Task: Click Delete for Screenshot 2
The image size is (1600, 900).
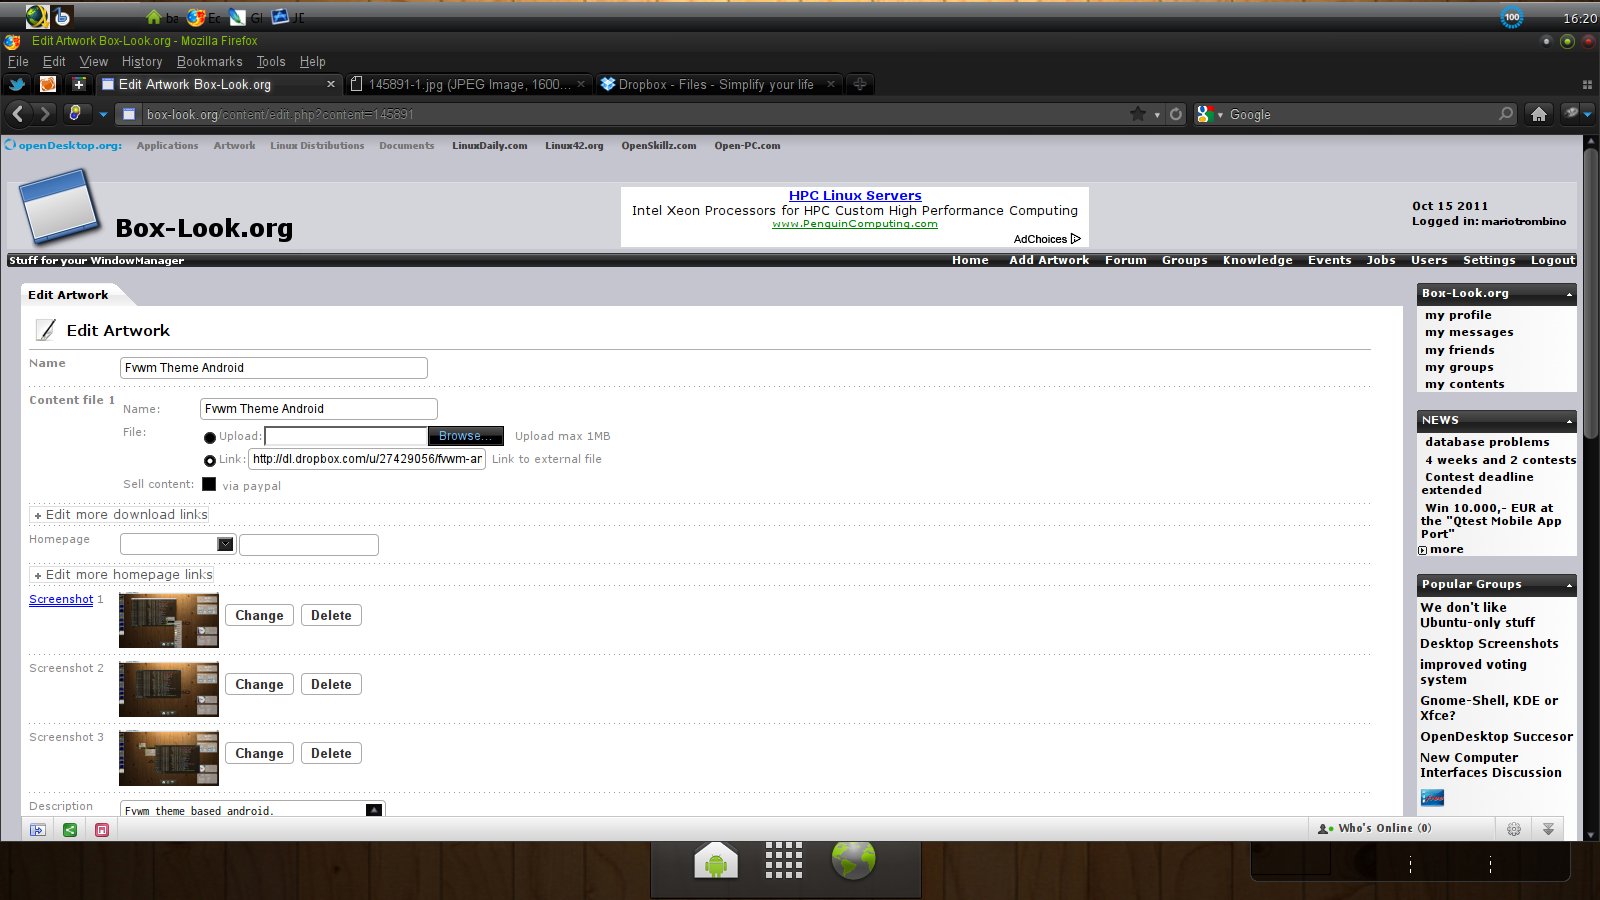Action: point(331,684)
